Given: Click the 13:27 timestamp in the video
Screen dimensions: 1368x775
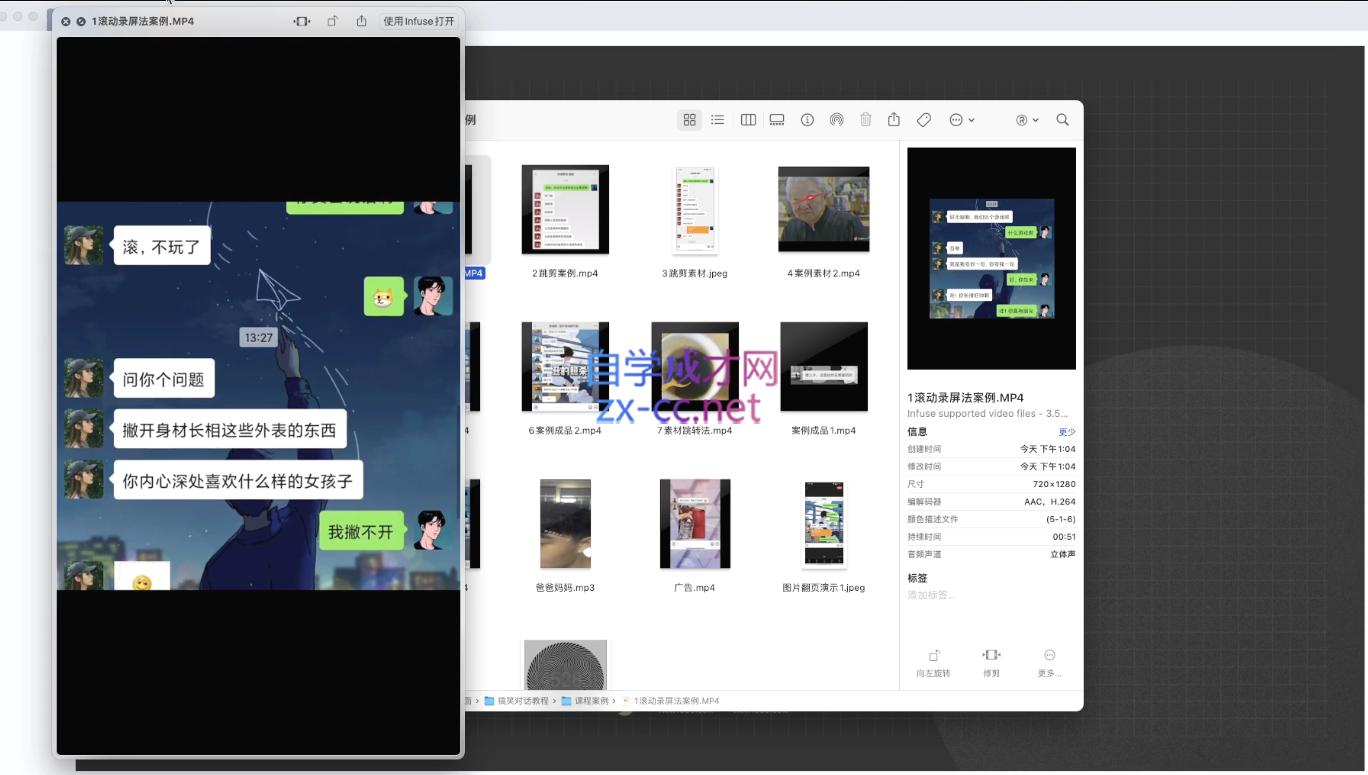Looking at the screenshot, I should (258, 338).
